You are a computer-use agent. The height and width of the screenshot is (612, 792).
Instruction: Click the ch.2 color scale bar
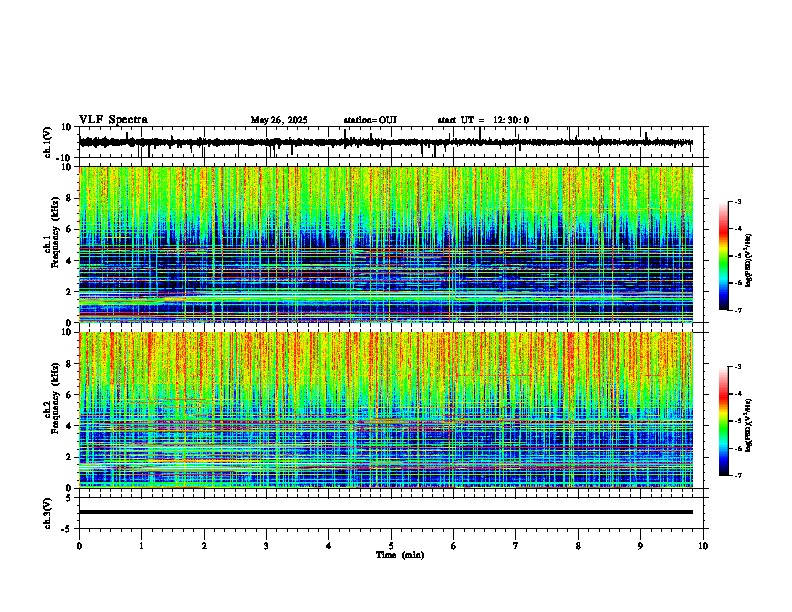click(723, 421)
